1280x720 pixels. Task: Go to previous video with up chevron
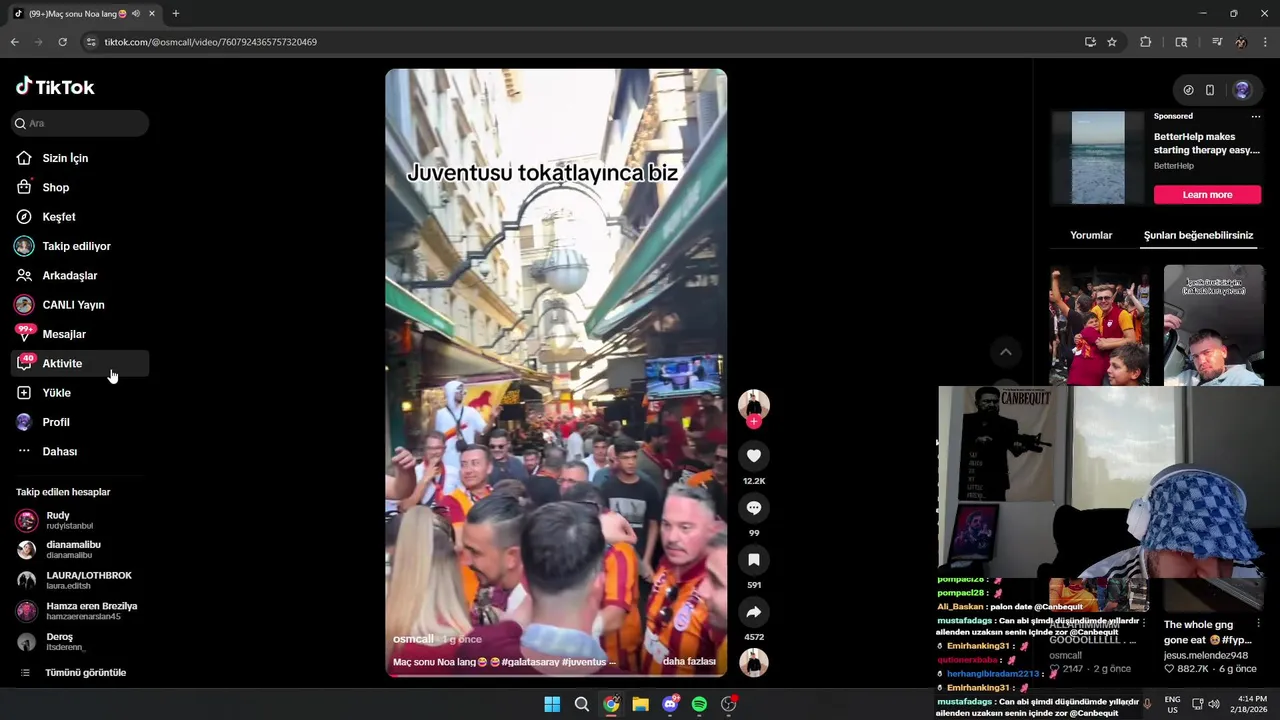click(1006, 352)
